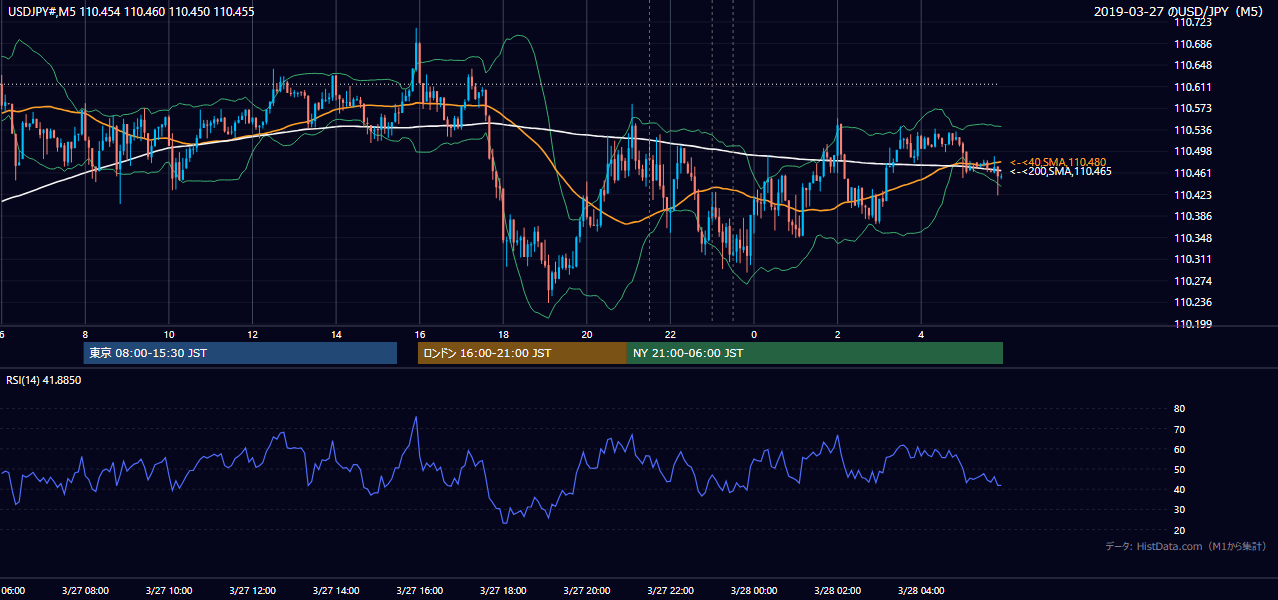The image size is (1278, 600).
Task: Click the RSI(14) 41.8850 indicator label
Action: click(44, 381)
